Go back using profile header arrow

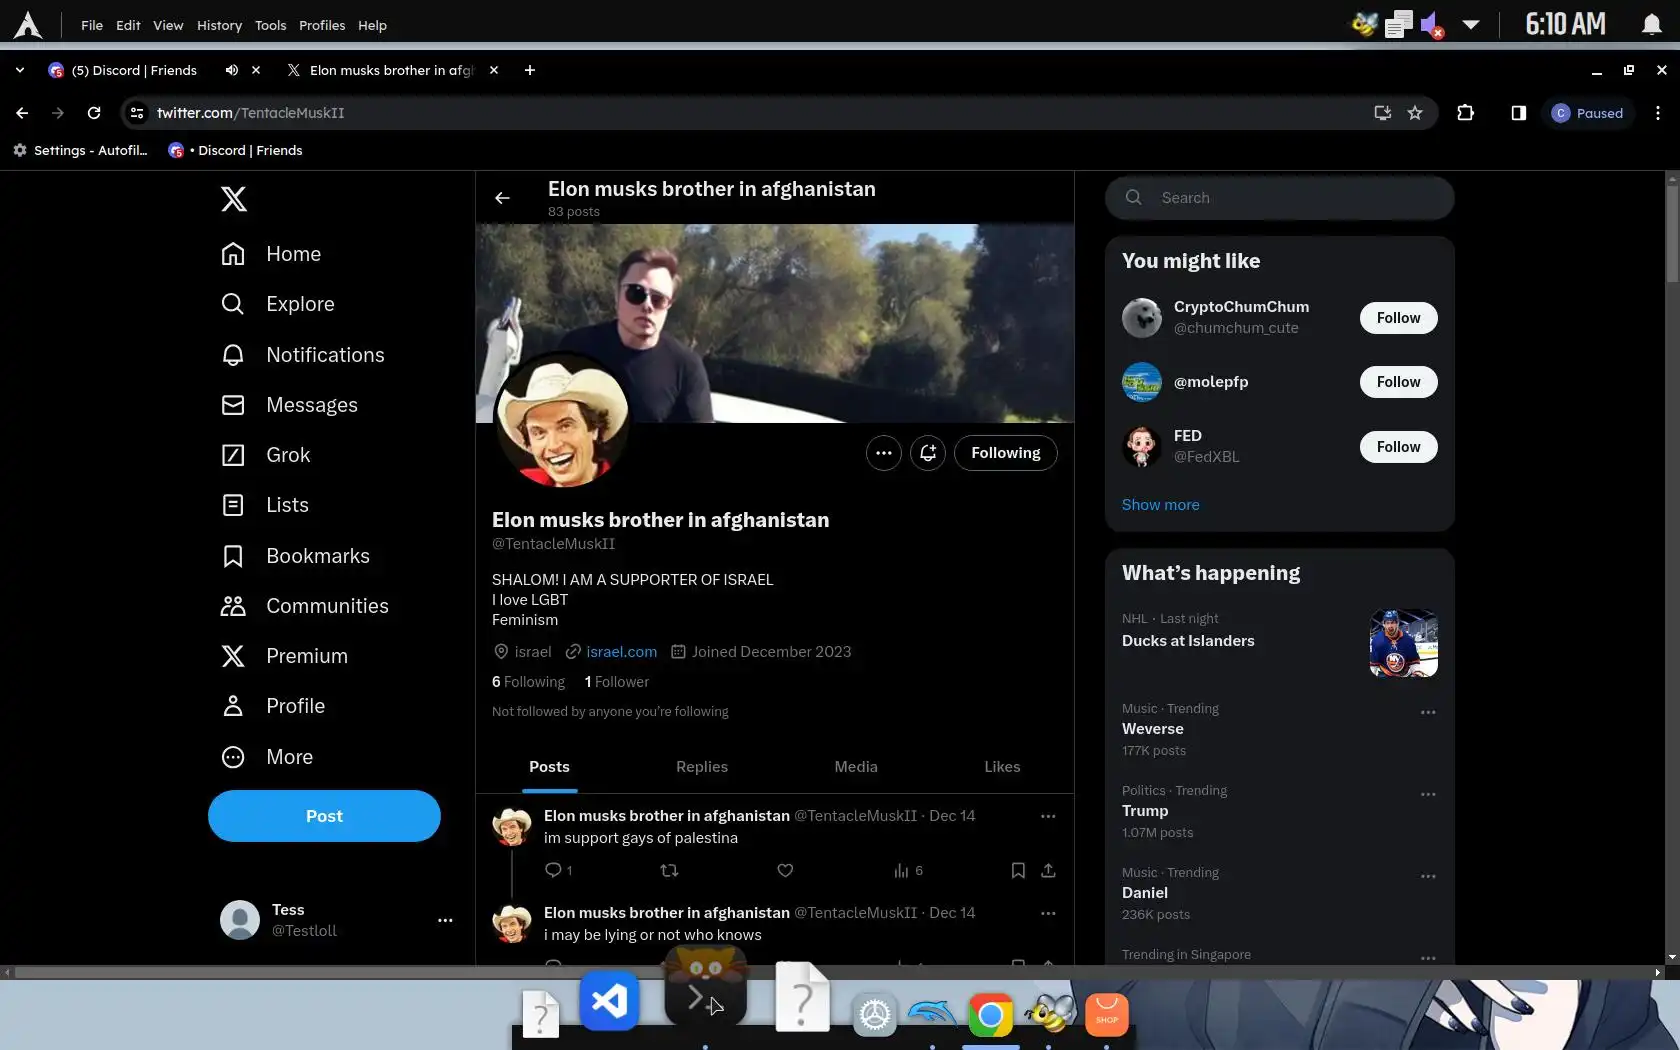coord(502,198)
